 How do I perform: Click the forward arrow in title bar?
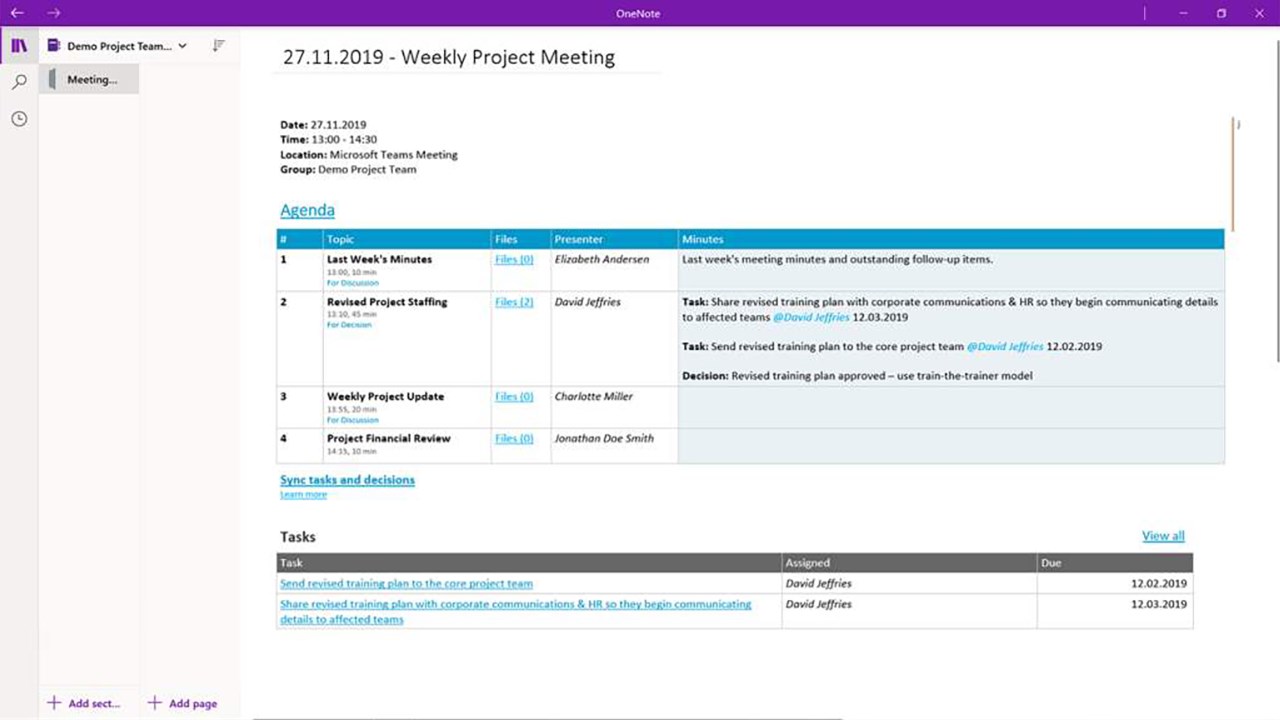pos(54,13)
